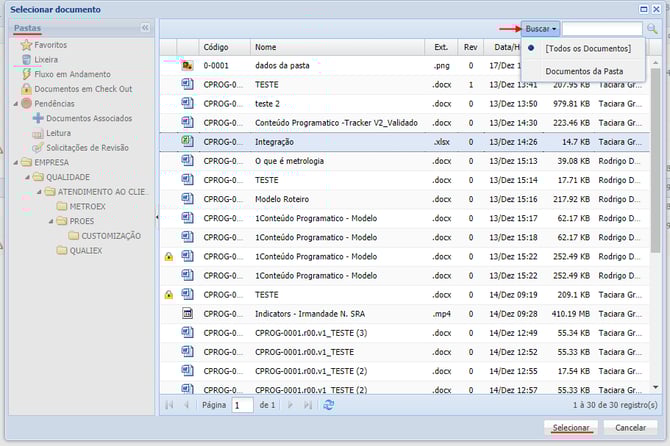Click the Excel icon of Integração row

[187, 141]
